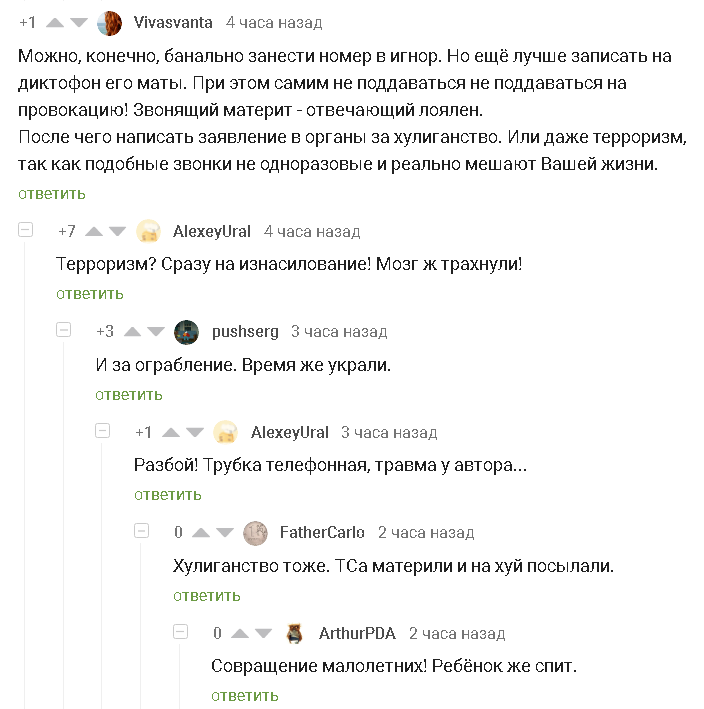Upvote pushserg's comment
The image size is (704, 709).
tap(131, 331)
